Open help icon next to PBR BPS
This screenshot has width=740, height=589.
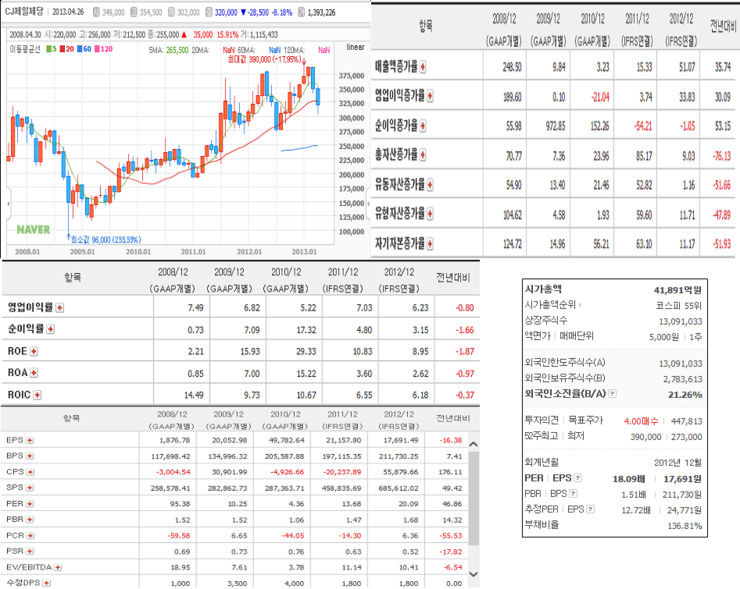[573, 494]
